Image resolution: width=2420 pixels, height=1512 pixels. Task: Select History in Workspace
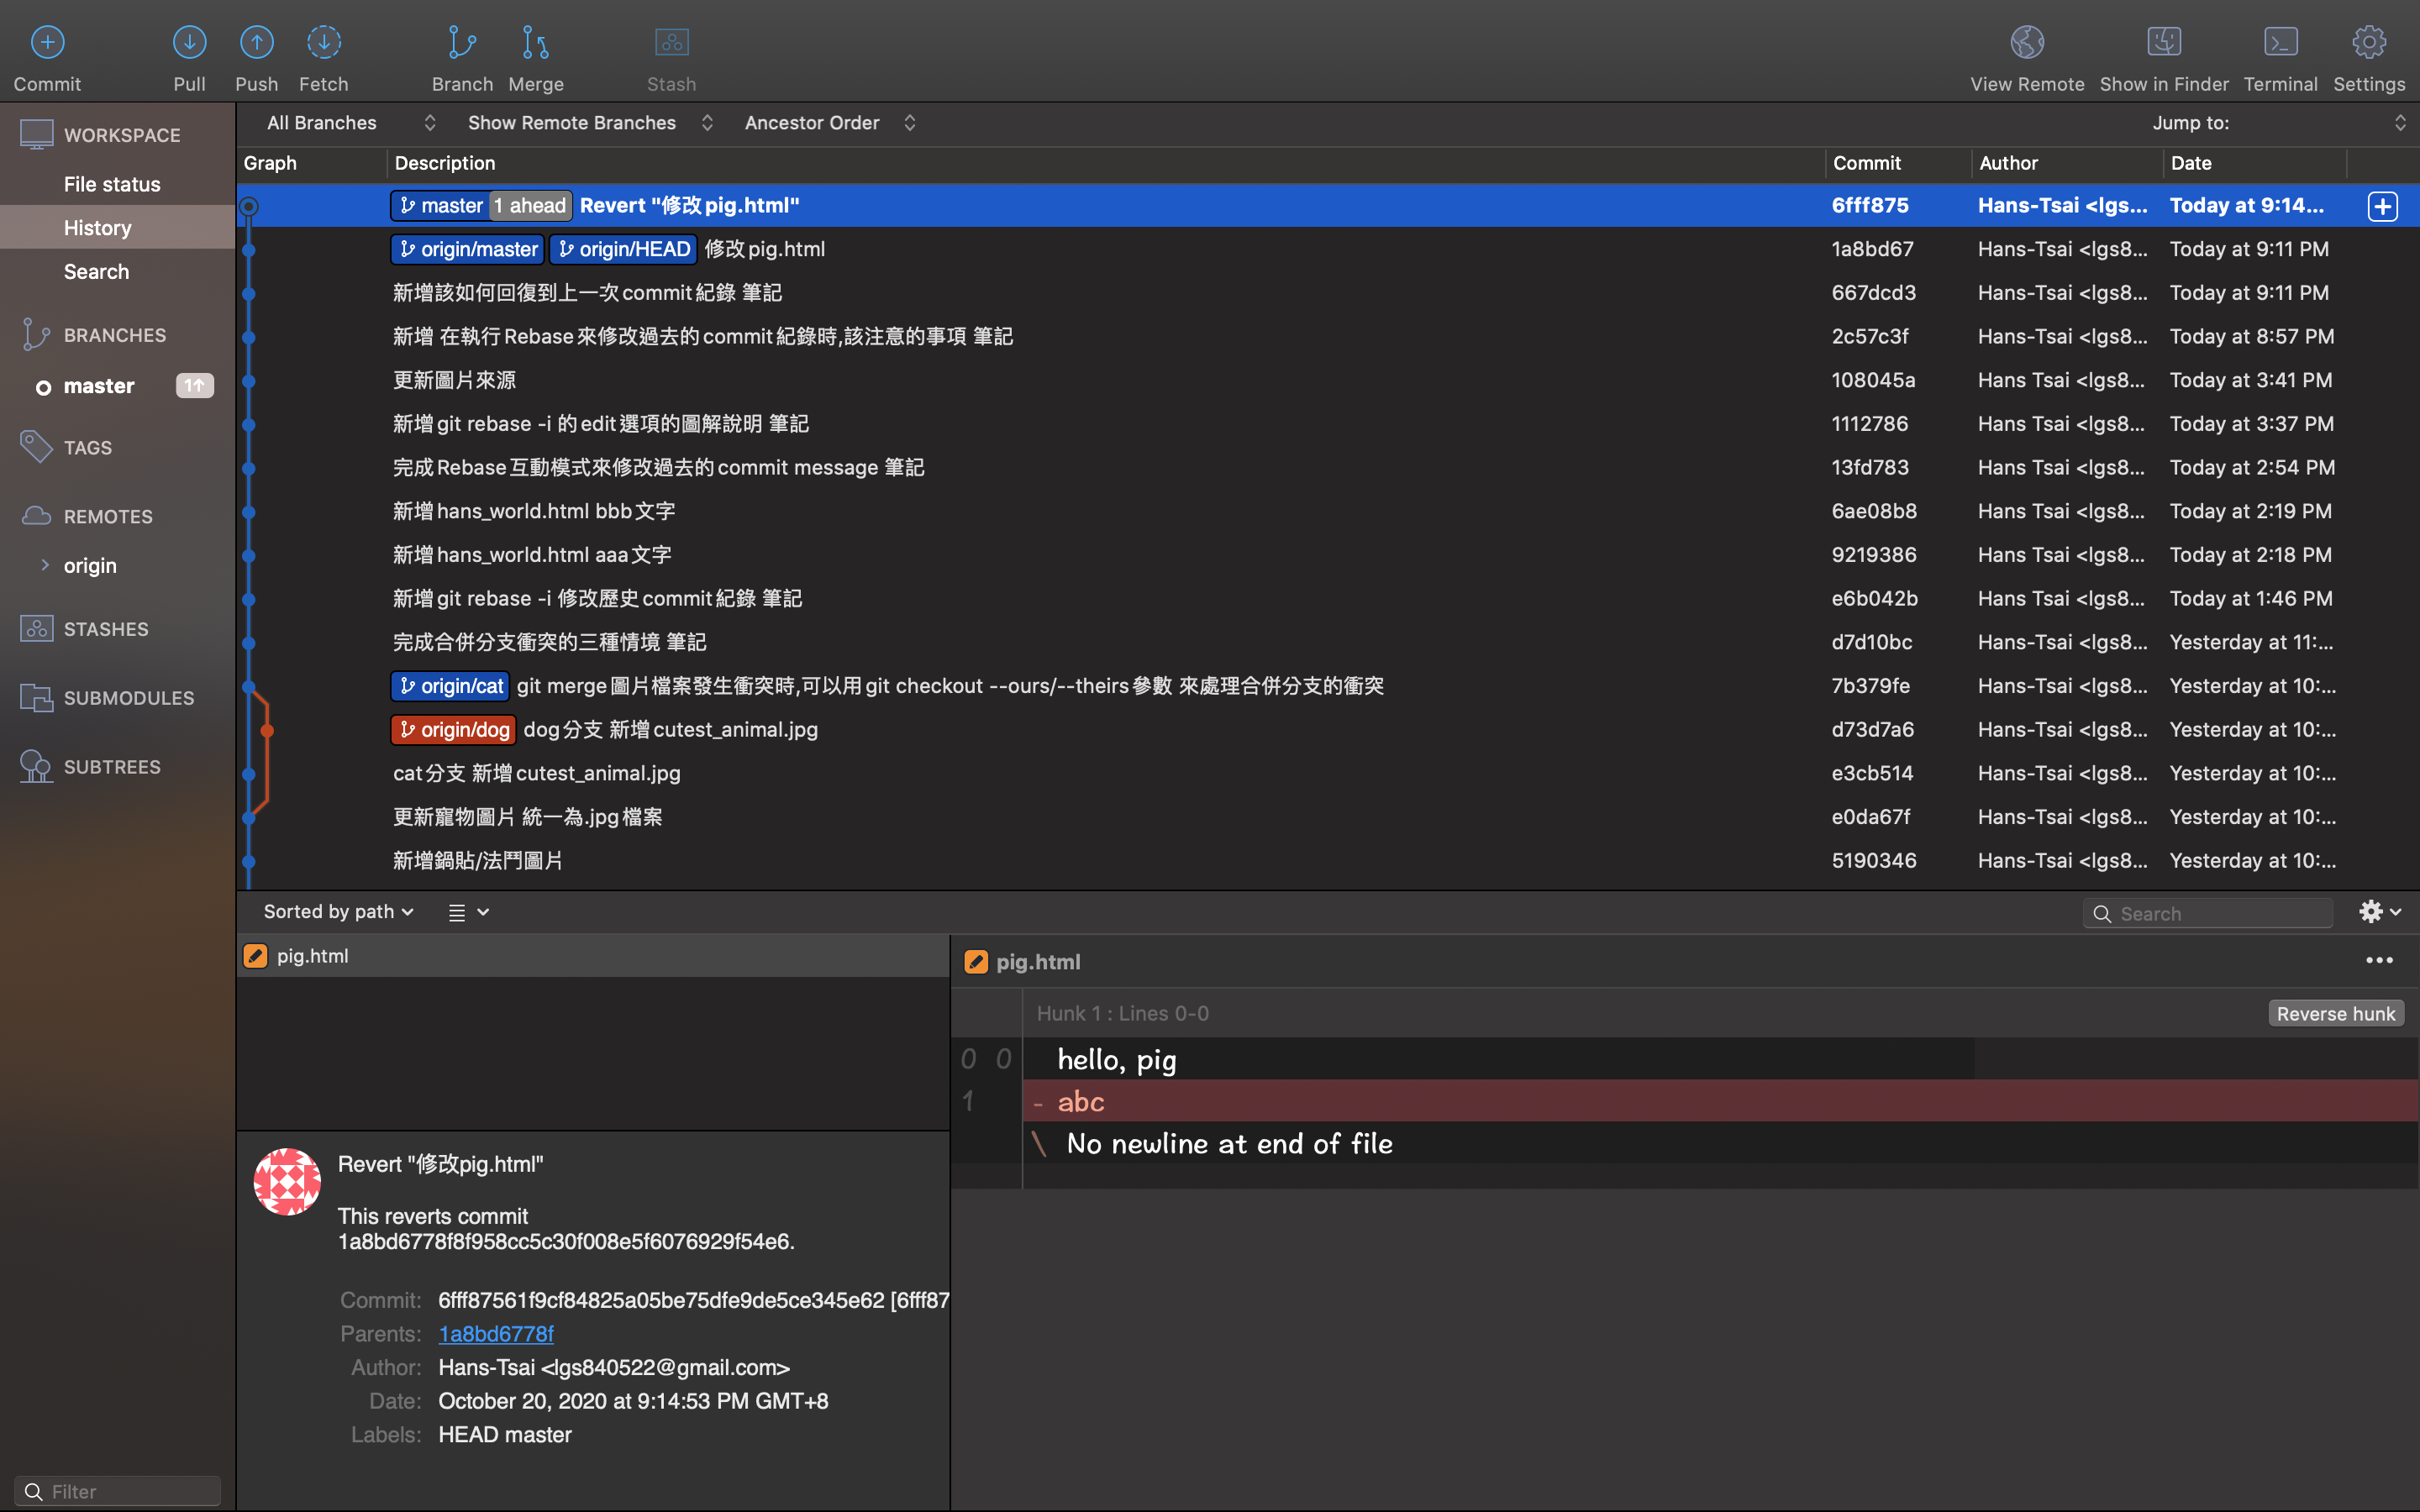coord(118,228)
